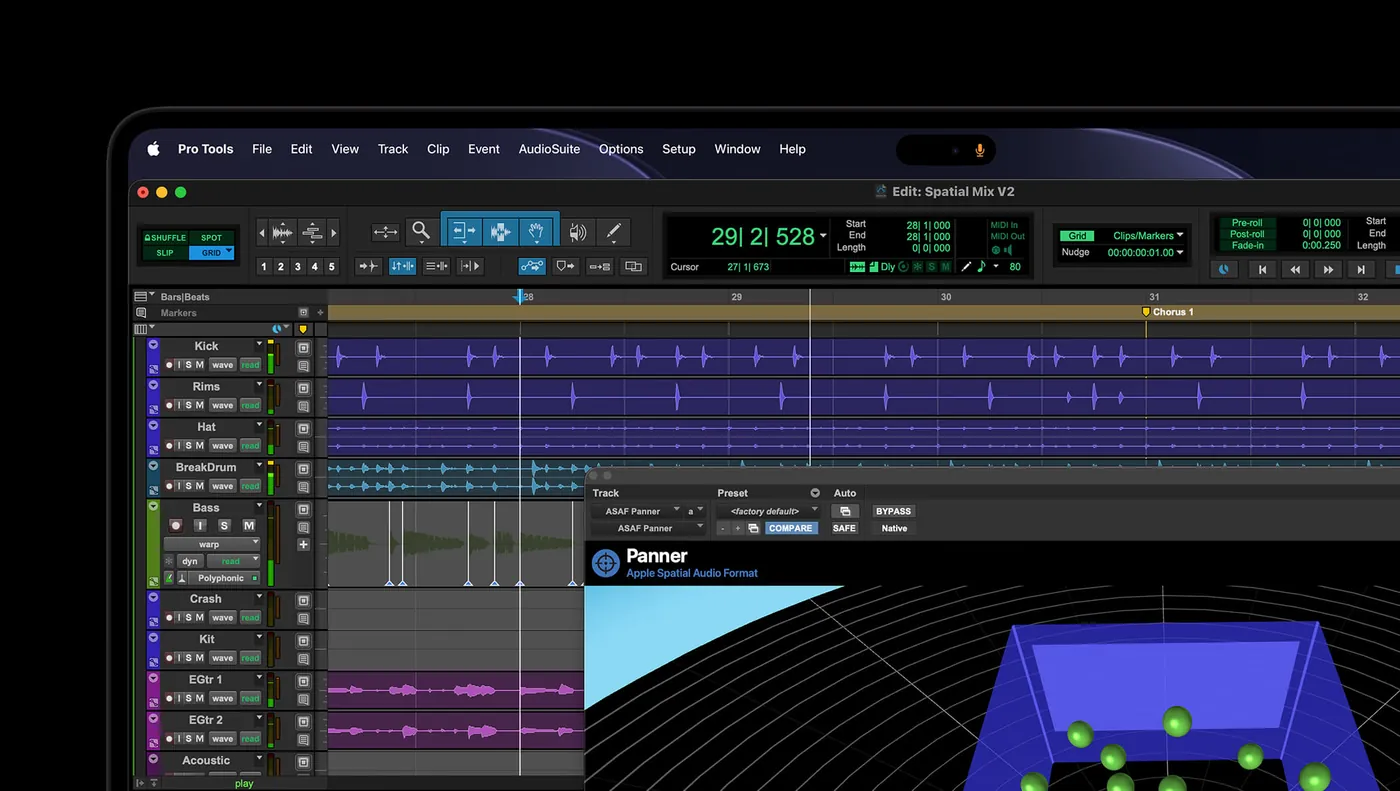
Task: Click the MIDI vertical zoom button
Action: pyautogui.click(x=312, y=233)
